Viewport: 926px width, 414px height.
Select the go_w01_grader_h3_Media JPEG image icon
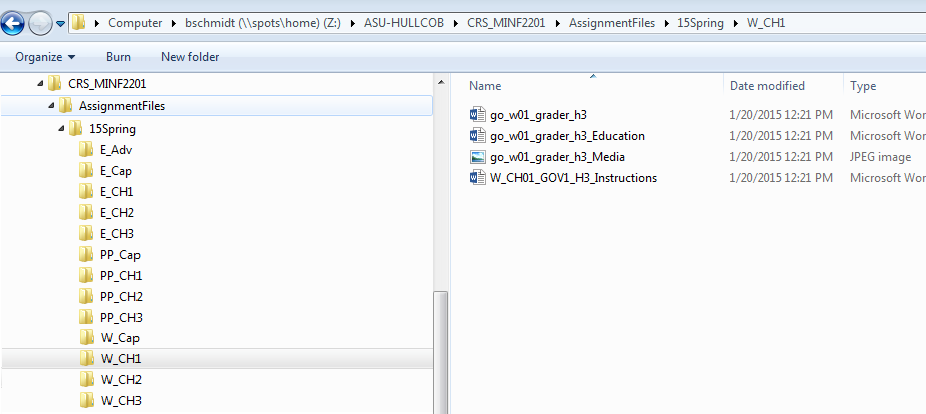pos(477,157)
